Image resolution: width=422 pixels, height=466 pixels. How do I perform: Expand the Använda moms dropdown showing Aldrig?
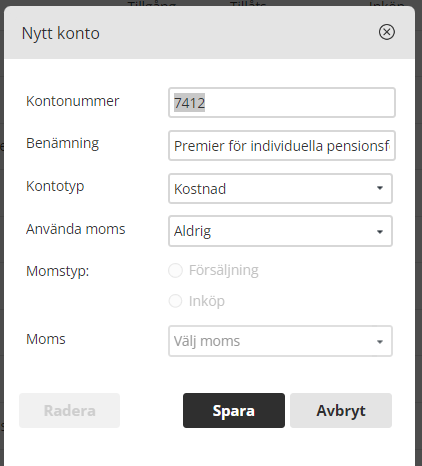[x=280, y=231]
